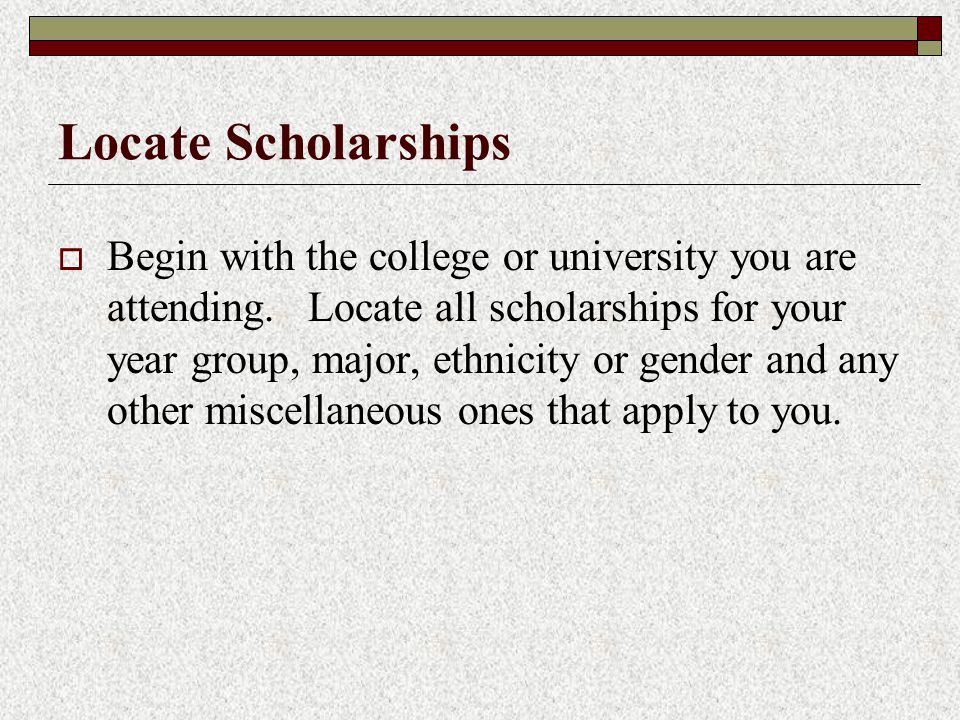
Task: Click 'scholarships' in the second body line
Action: [593, 307]
